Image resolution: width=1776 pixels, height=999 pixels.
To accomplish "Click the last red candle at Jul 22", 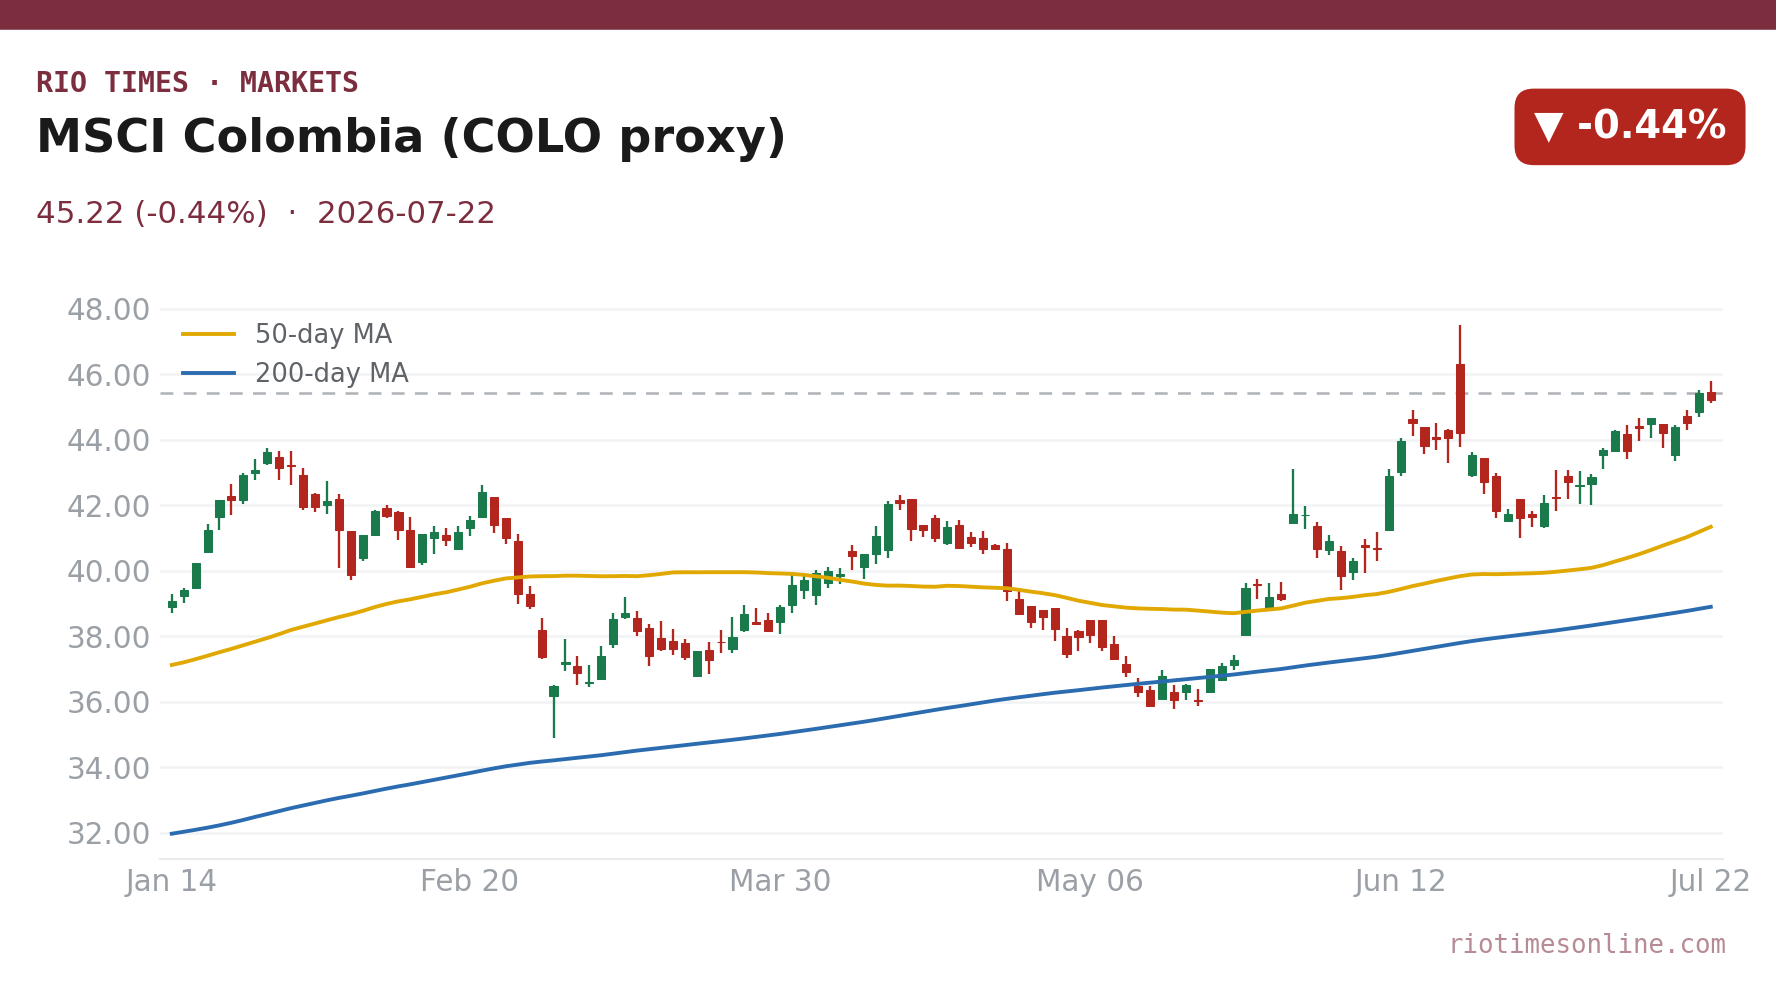I will 1711,393.
